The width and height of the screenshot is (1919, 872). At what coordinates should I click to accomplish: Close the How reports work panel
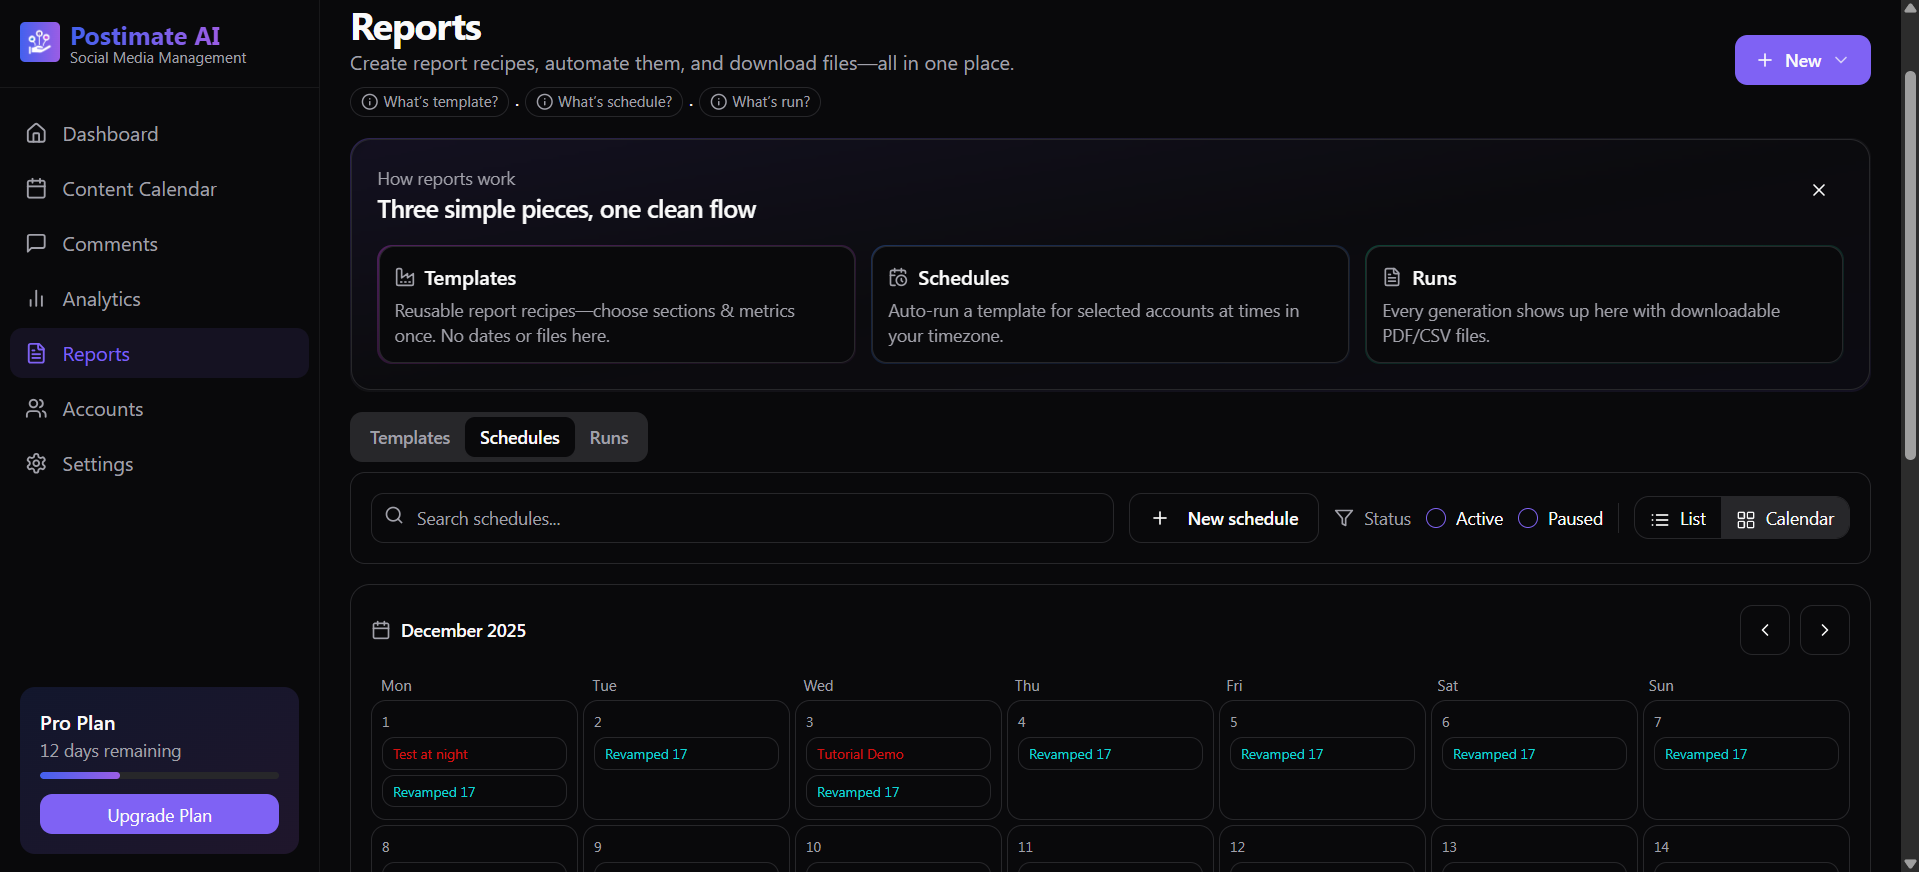pyautogui.click(x=1819, y=190)
